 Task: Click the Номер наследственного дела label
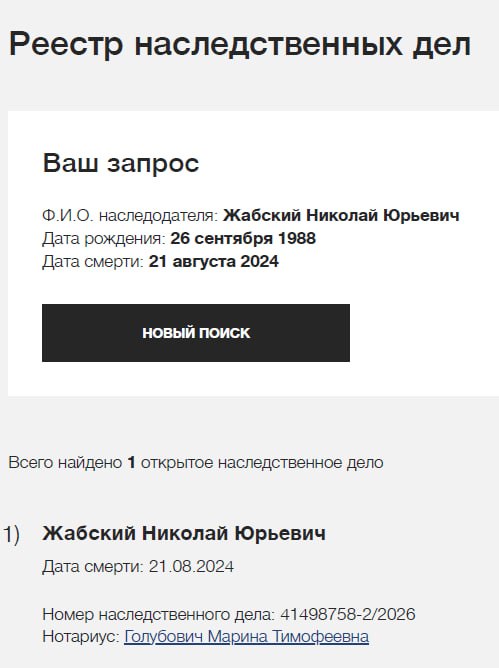[x=159, y=614]
